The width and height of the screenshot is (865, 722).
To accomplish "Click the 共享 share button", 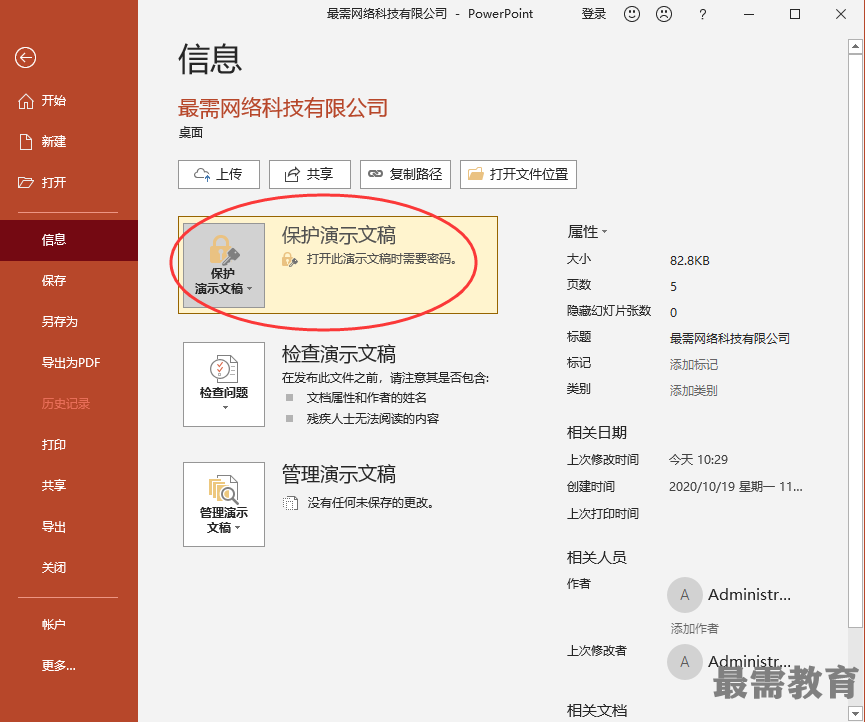I will (x=310, y=174).
